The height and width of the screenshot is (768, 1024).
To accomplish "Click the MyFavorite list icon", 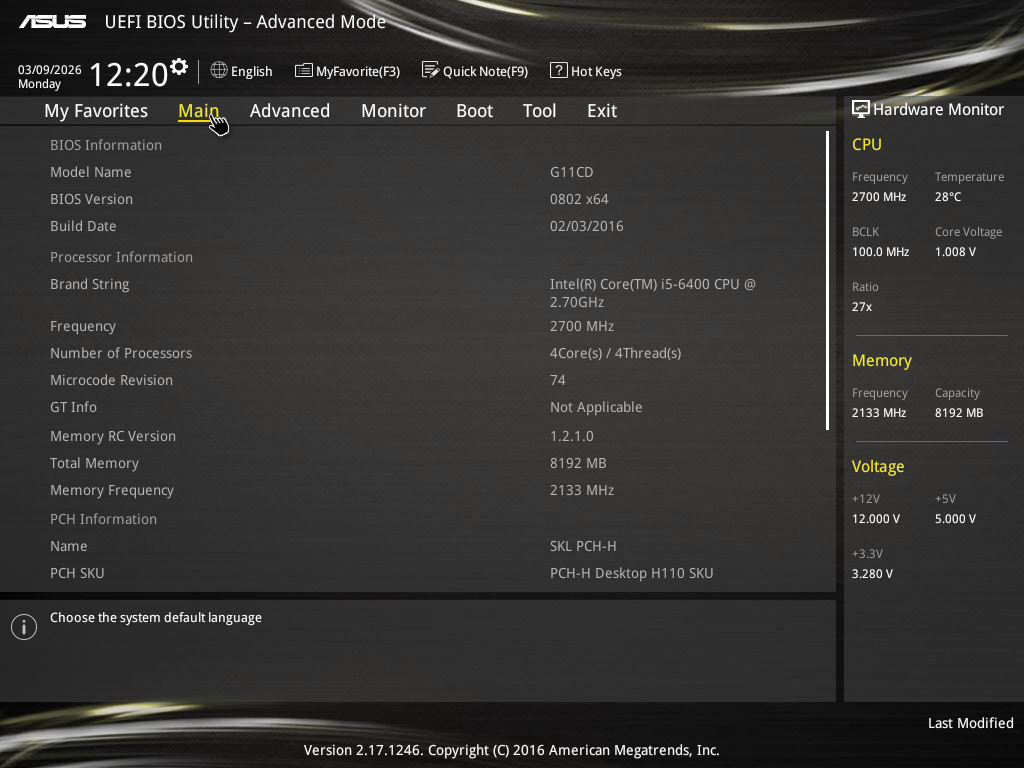I will [x=304, y=71].
